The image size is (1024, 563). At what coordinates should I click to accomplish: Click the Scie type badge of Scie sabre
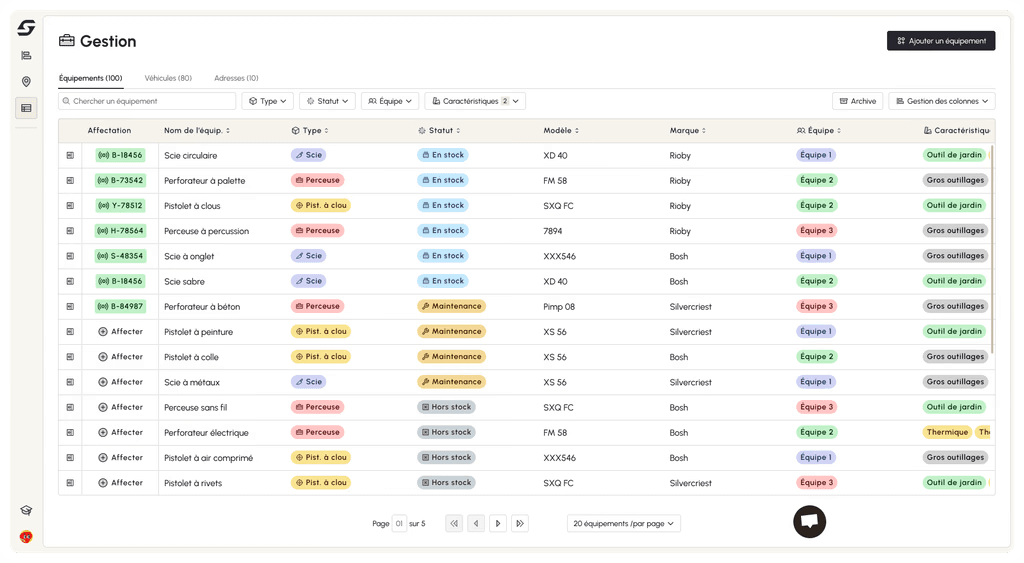(308, 281)
